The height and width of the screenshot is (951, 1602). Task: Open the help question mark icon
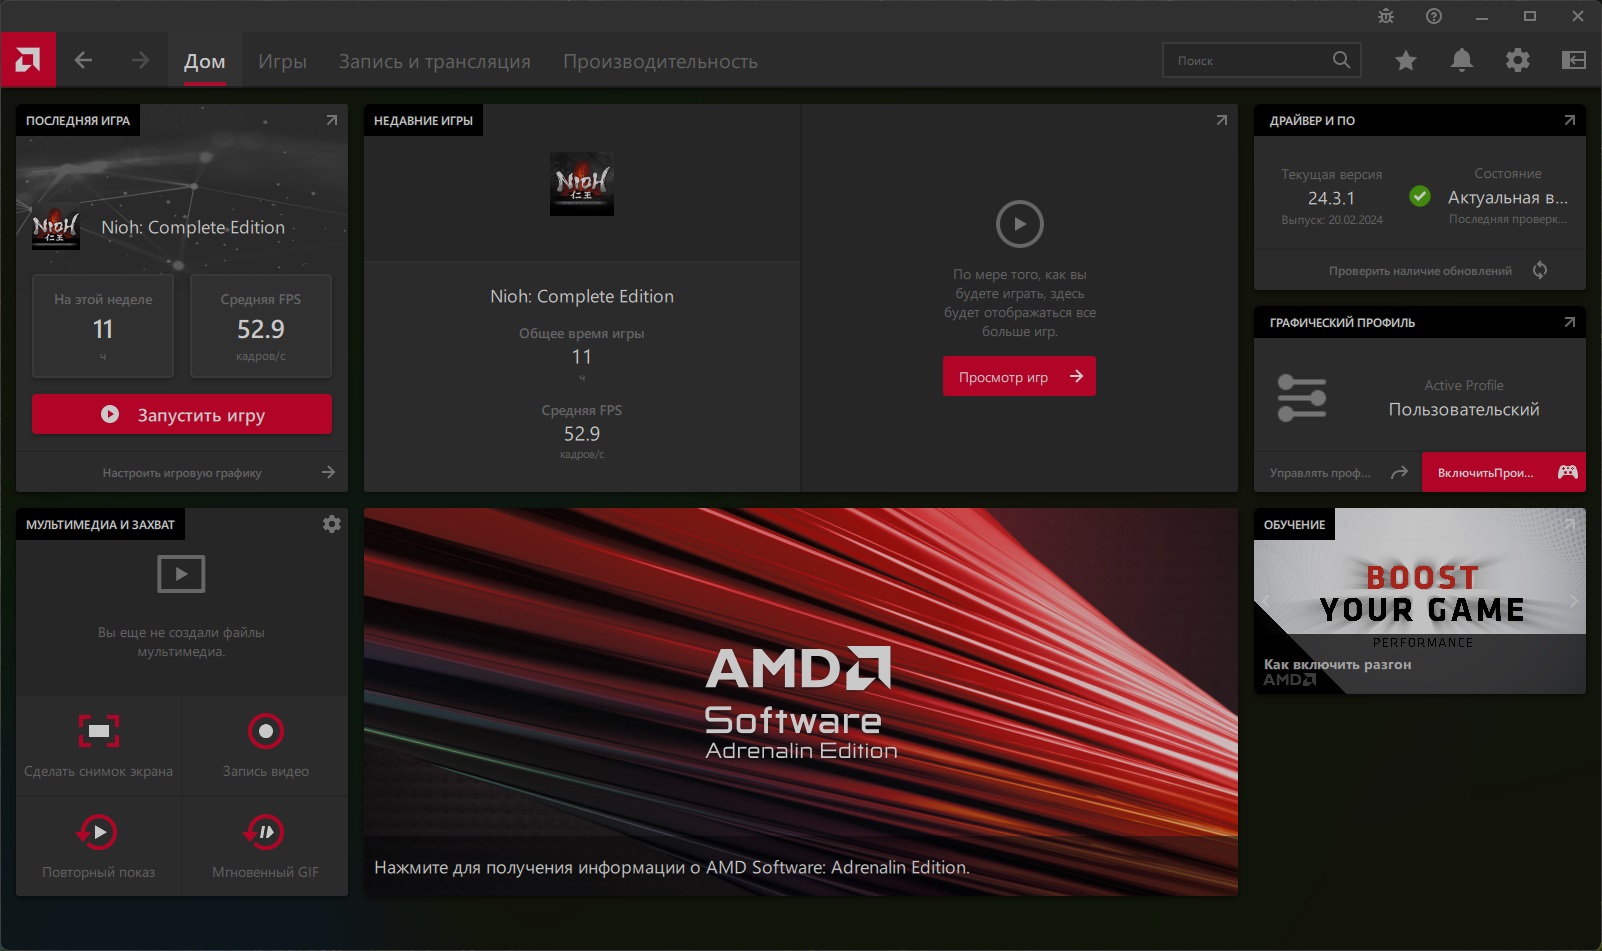tap(1434, 16)
